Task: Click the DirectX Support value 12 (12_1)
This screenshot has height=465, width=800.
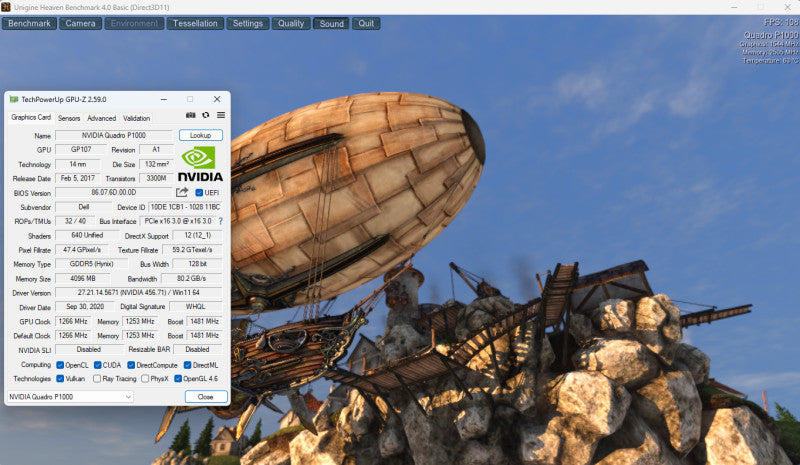Action: [197, 235]
